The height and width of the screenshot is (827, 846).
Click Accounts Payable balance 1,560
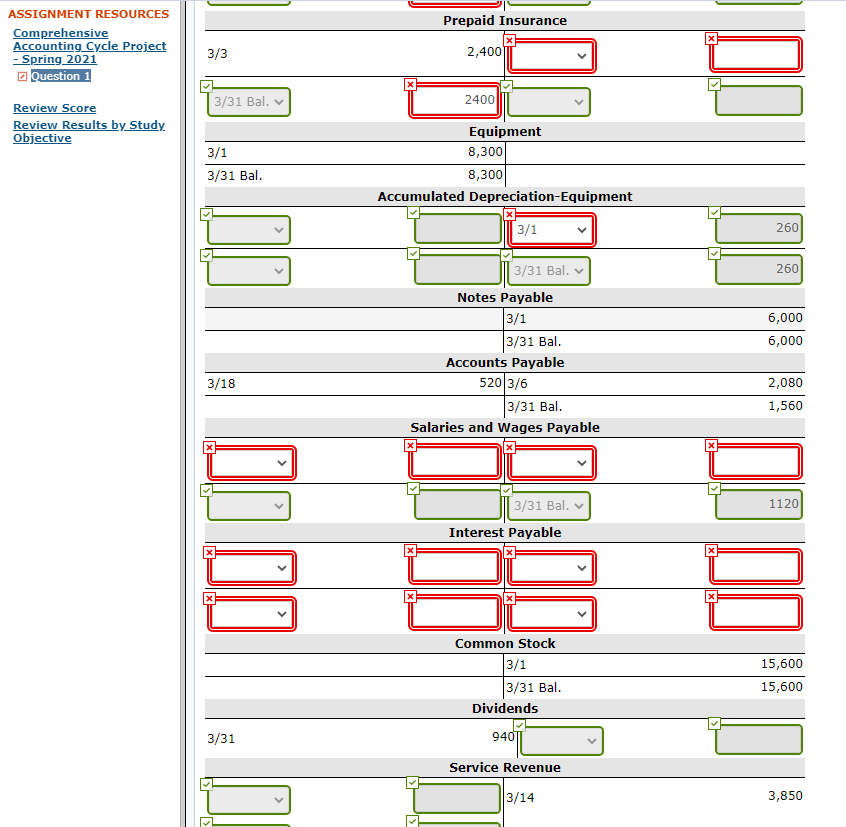(785, 406)
